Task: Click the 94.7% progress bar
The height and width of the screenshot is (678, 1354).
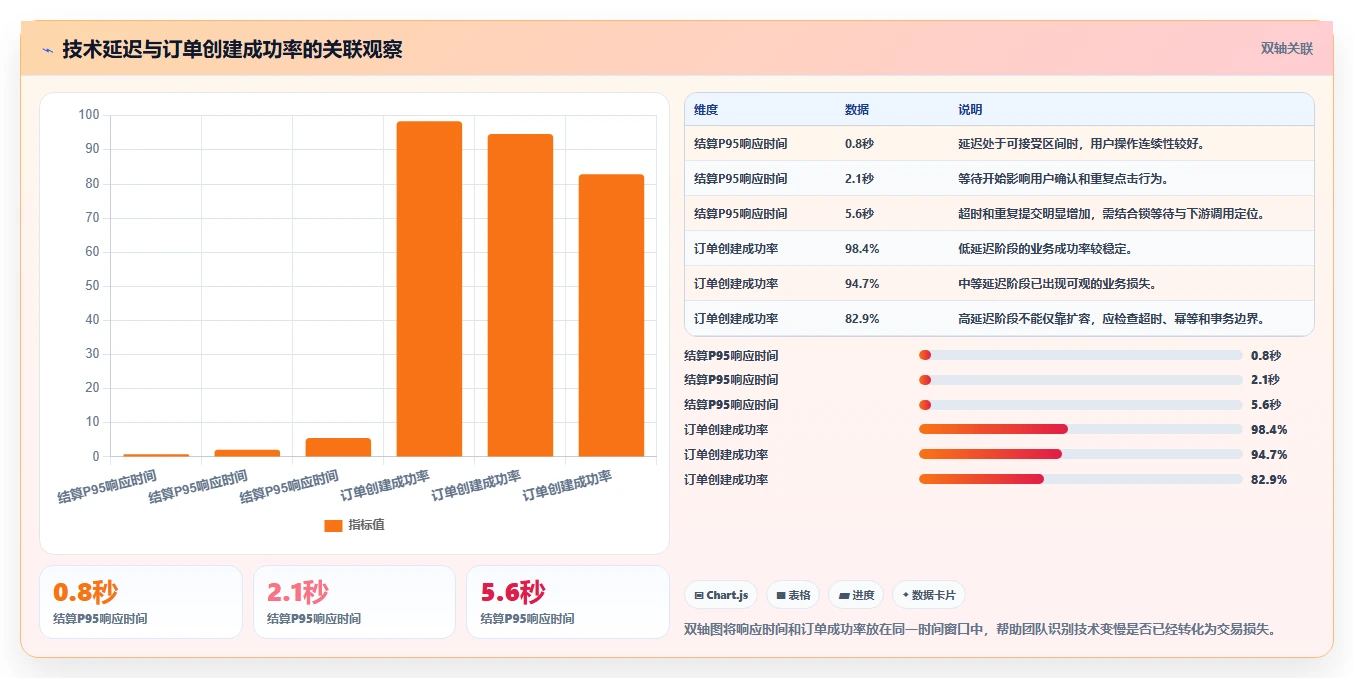Action: point(1080,455)
